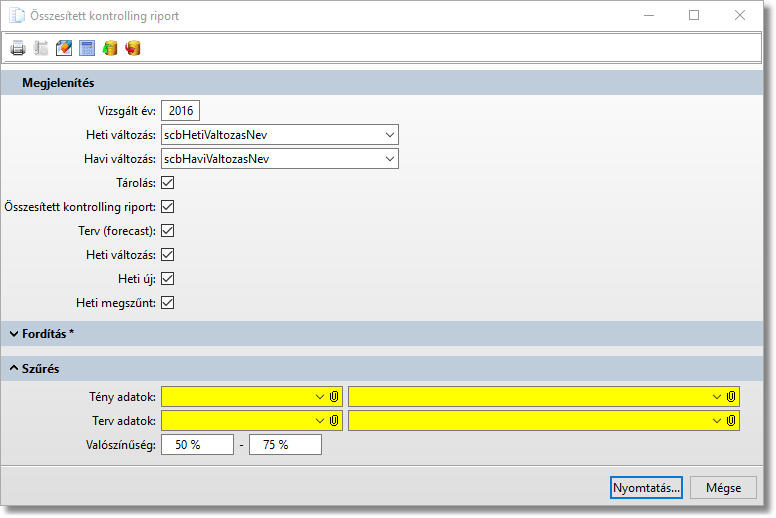Close the Összesített kontrolling riport window
The width and height of the screenshot is (776, 518).
point(740,15)
